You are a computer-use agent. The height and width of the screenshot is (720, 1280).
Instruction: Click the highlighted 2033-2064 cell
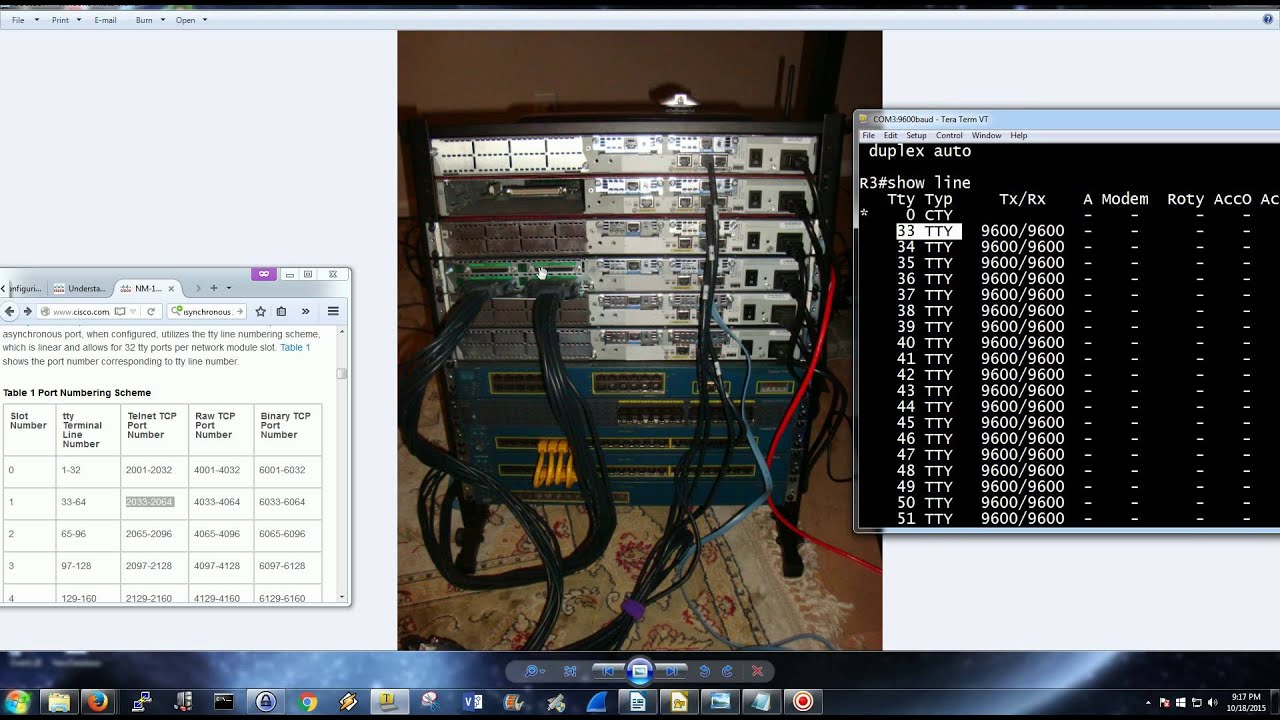[x=149, y=502]
